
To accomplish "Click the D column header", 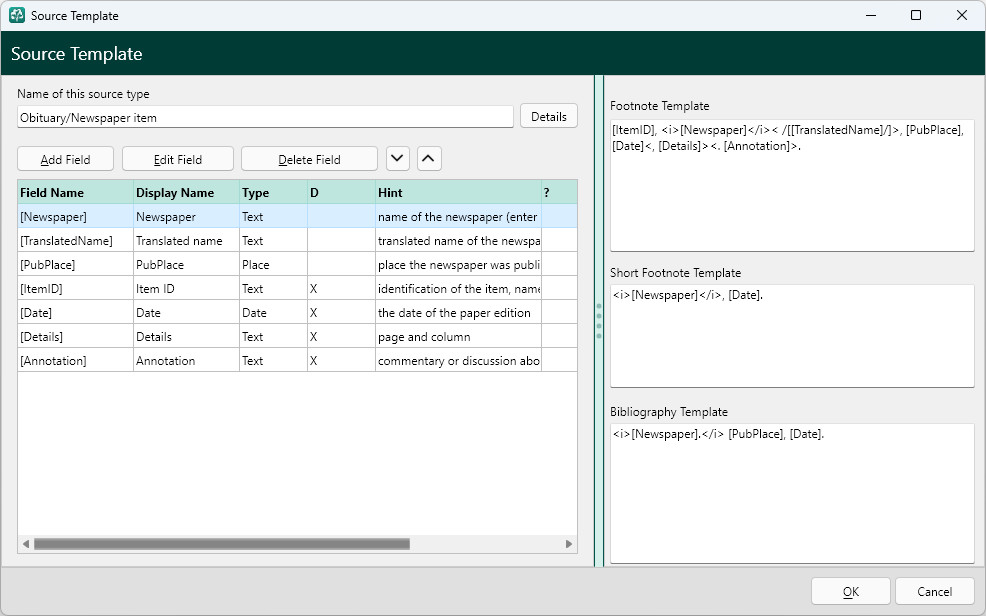I will tap(341, 192).
